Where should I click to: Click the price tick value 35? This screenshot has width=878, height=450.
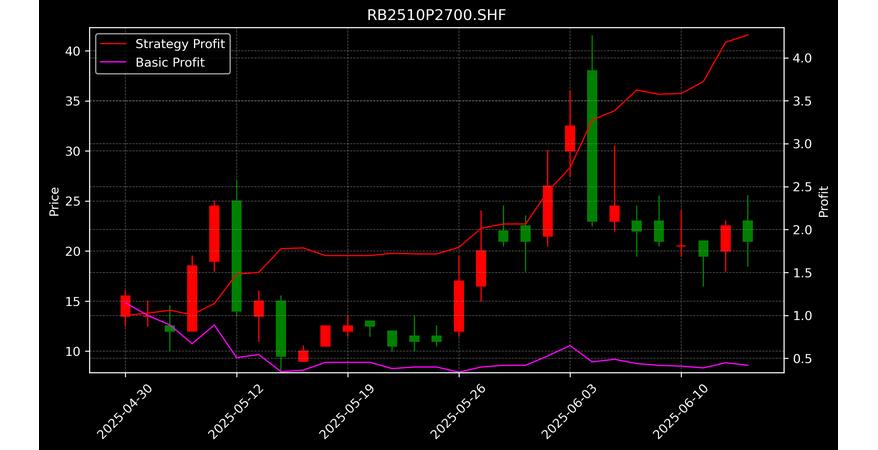75,101
